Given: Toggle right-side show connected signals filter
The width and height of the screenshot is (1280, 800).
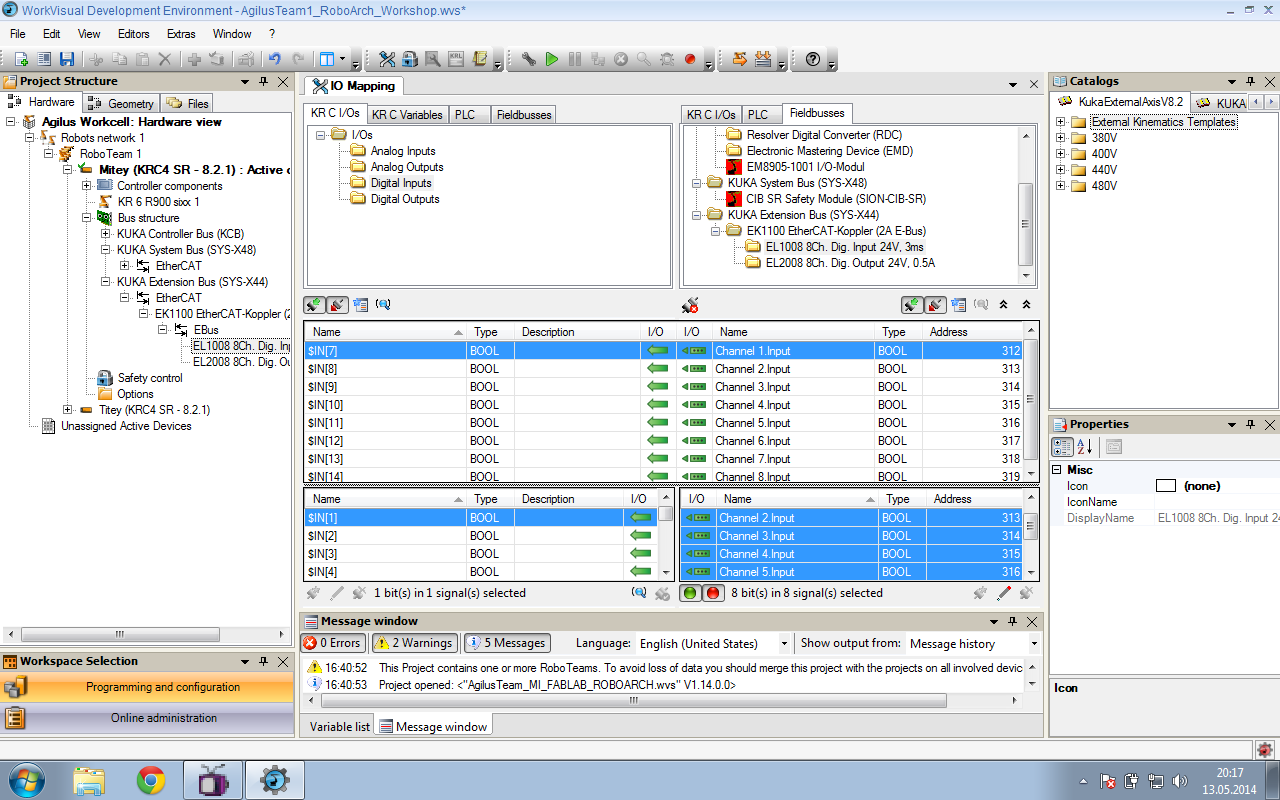Looking at the screenshot, I should point(912,305).
